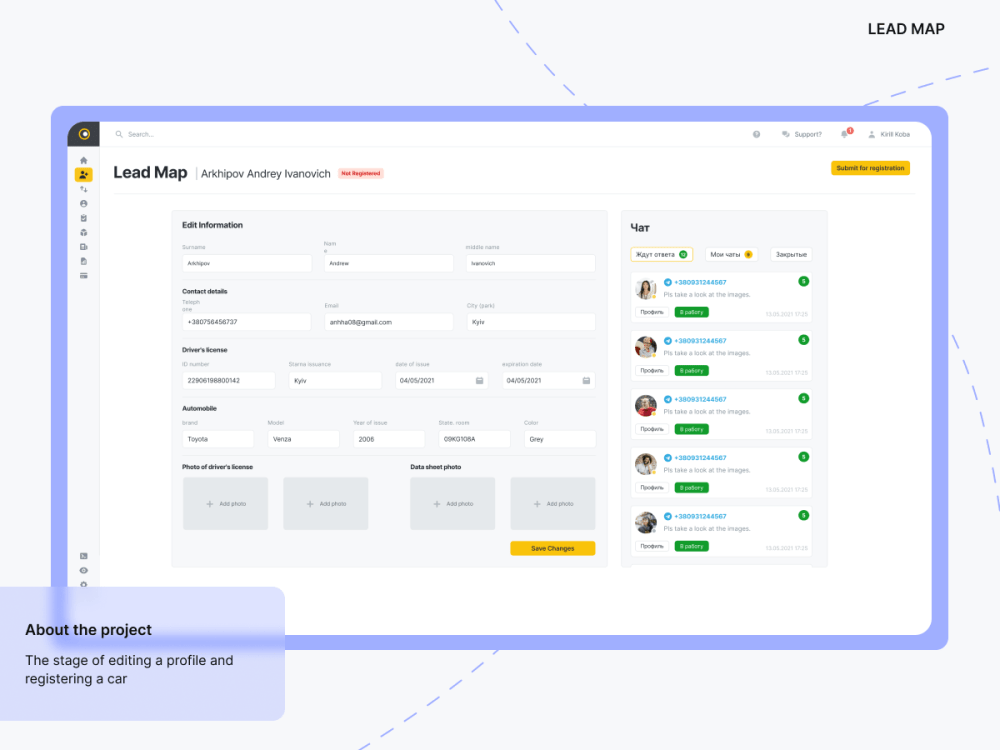Click the Model field Venza
1000x750 pixels.
tap(304, 439)
